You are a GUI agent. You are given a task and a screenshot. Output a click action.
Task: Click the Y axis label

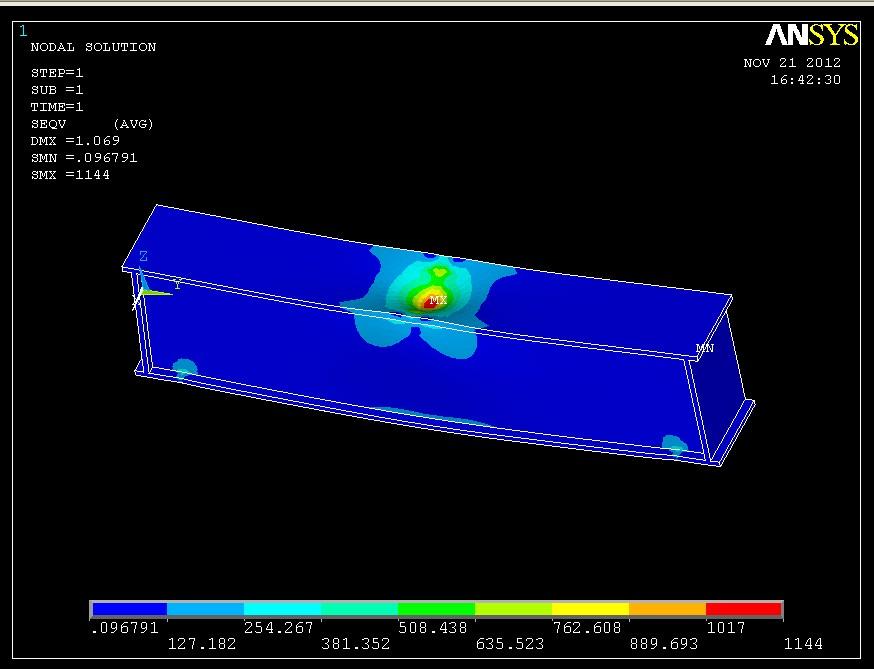(x=177, y=285)
